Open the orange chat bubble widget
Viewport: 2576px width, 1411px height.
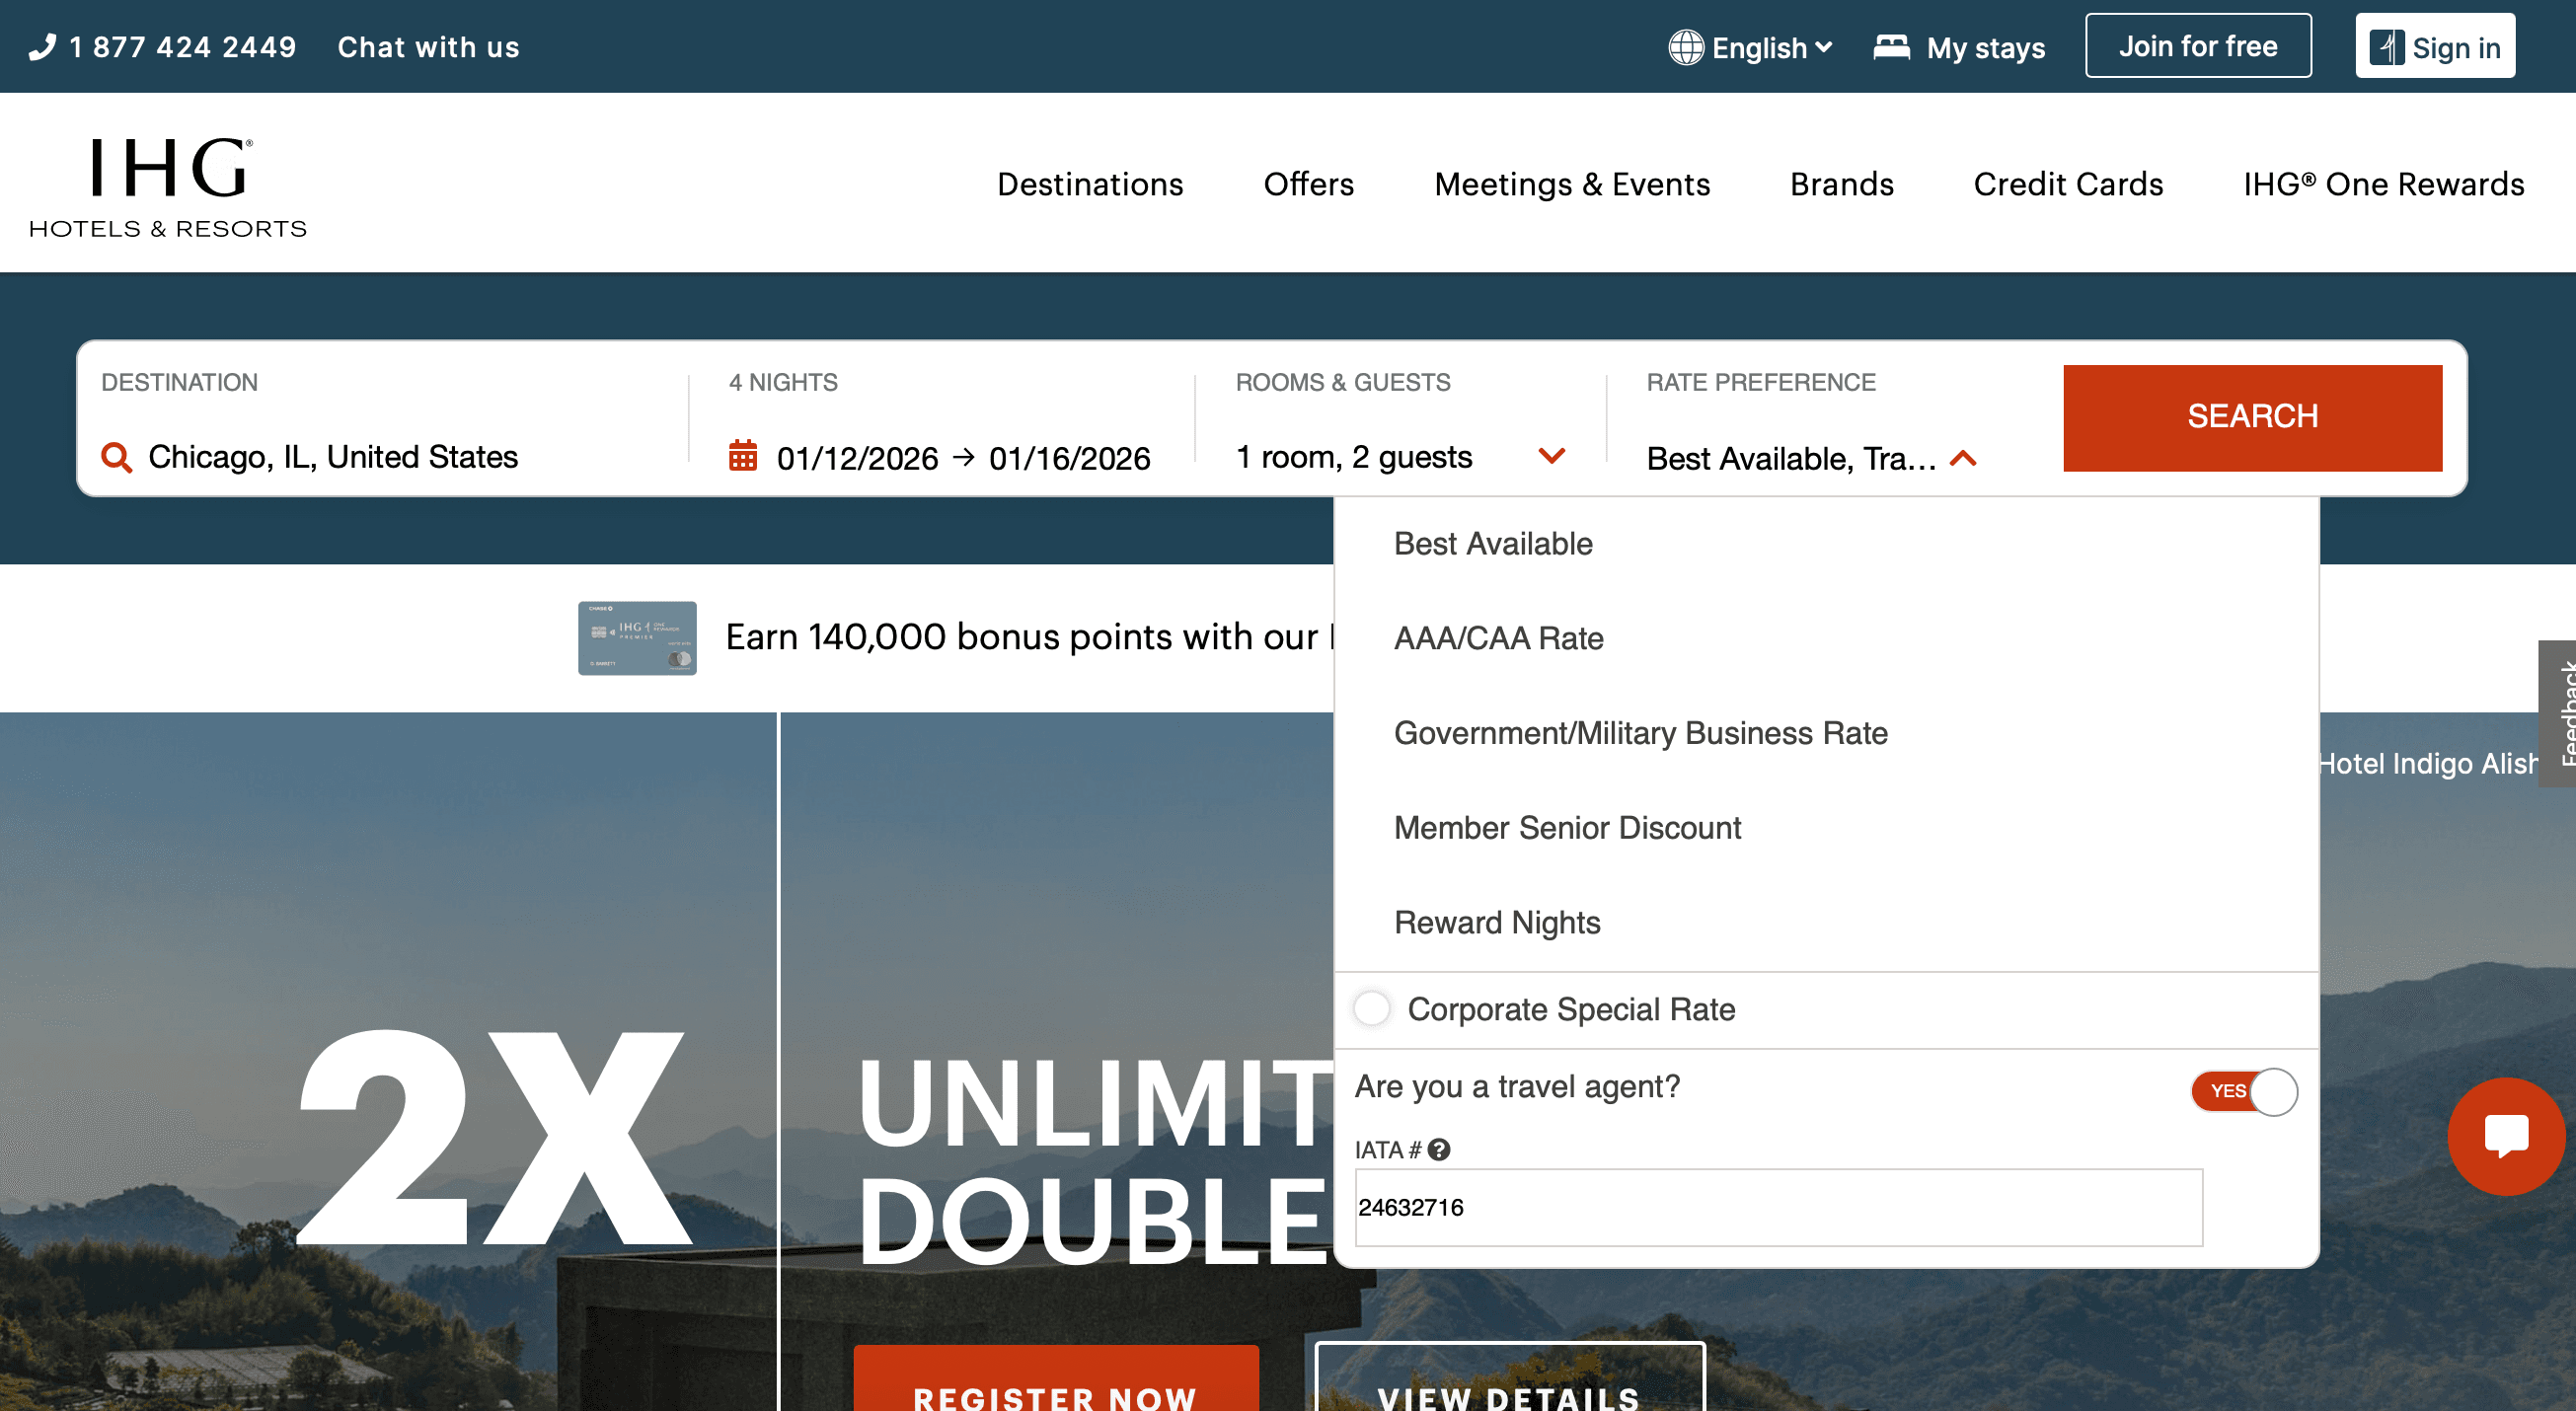2505,1136
